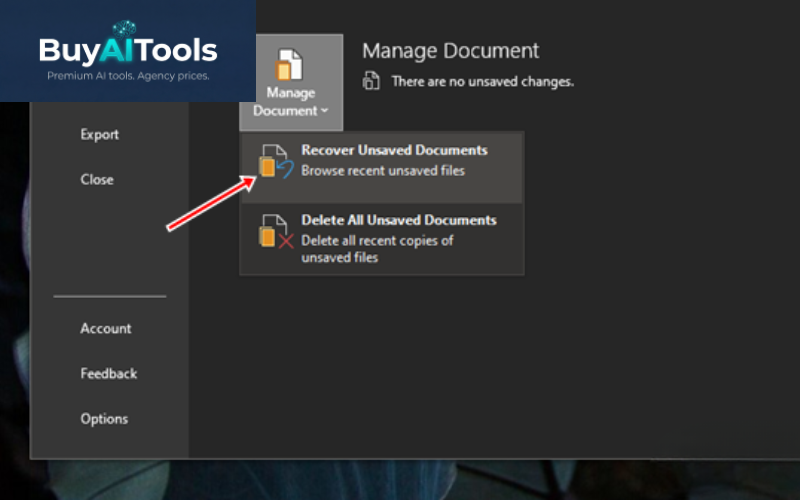Click 'Delete all recent copies of unsaved files' text
800x500 pixels.
coord(377,249)
